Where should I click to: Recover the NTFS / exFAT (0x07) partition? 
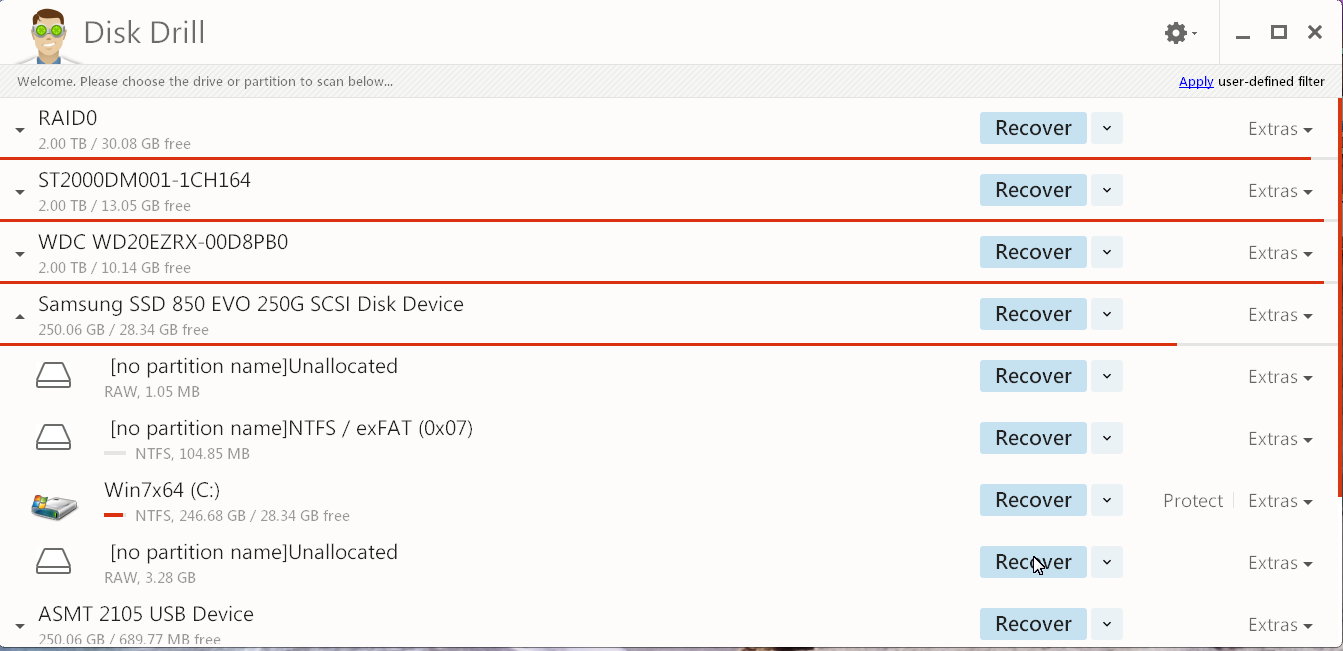[1033, 438]
